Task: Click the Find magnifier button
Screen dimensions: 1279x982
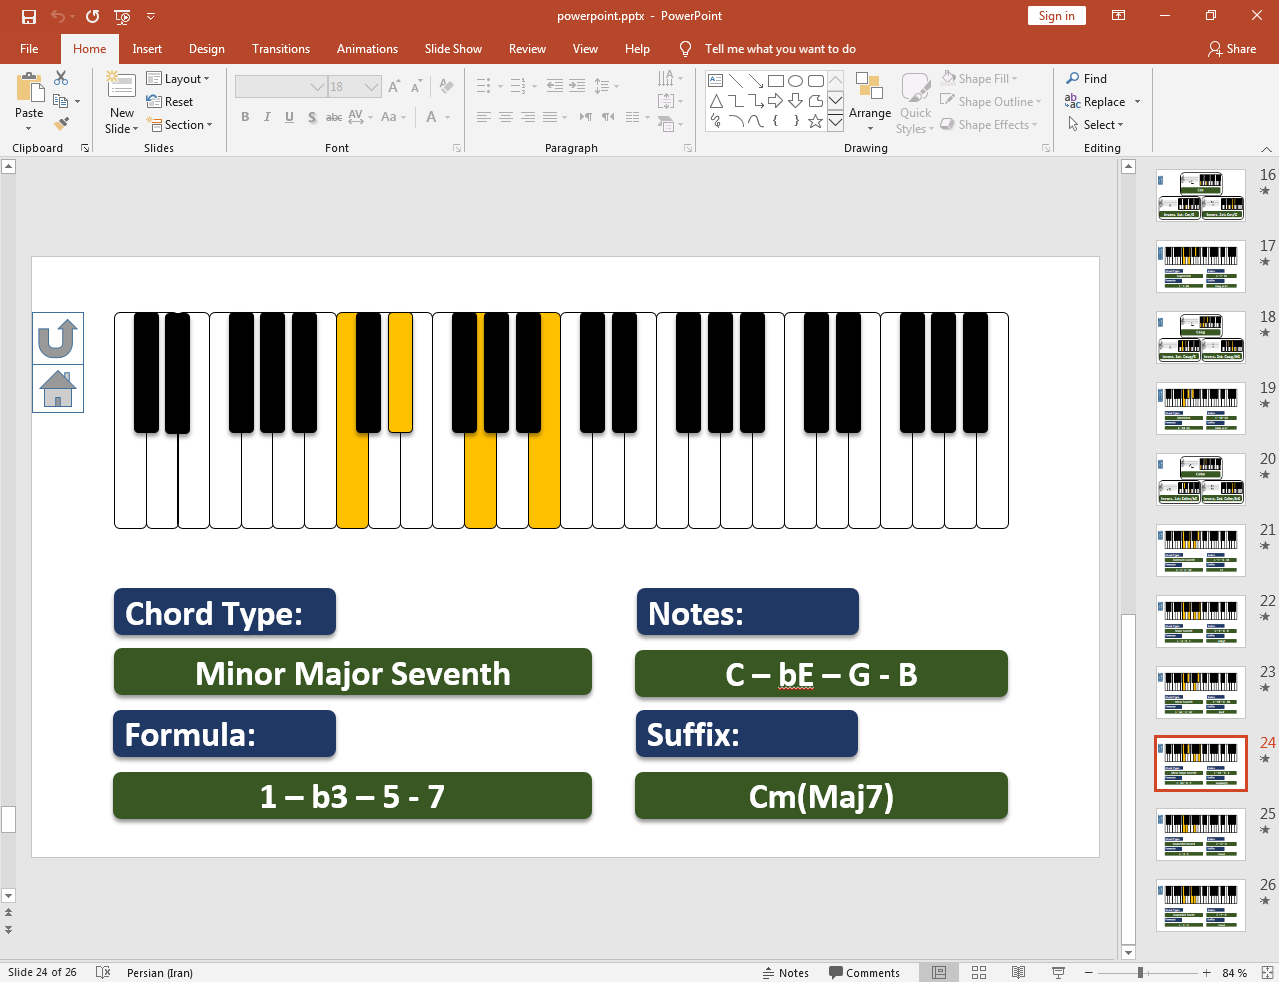Action: click(x=1086, y=79)
